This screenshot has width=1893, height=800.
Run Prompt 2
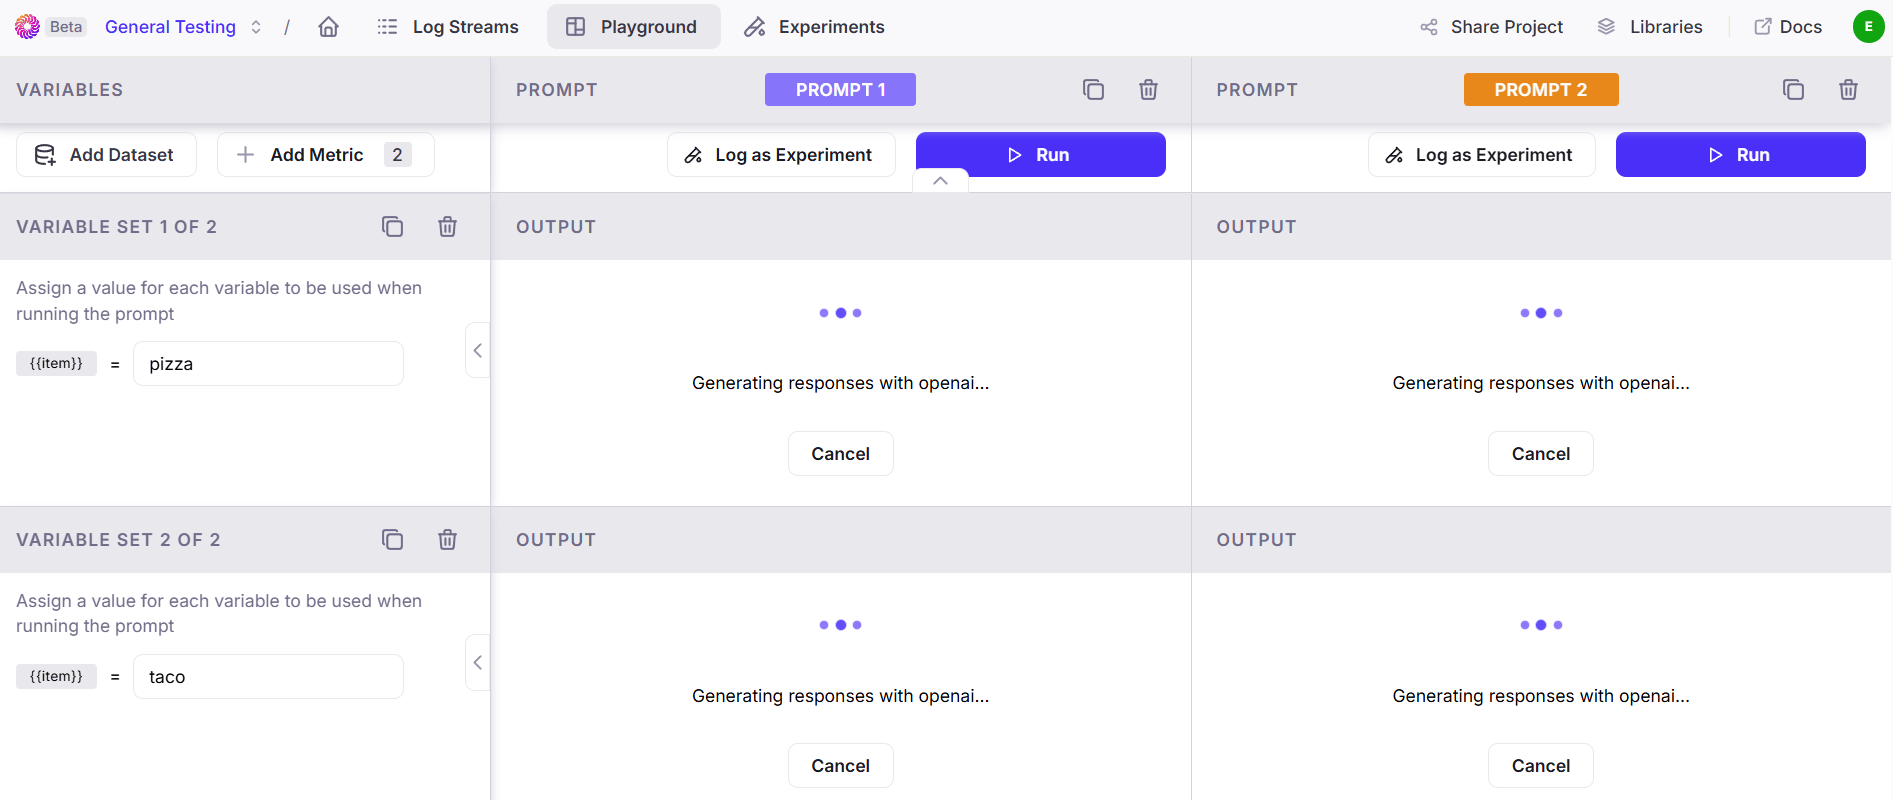tap(1740, 155)
